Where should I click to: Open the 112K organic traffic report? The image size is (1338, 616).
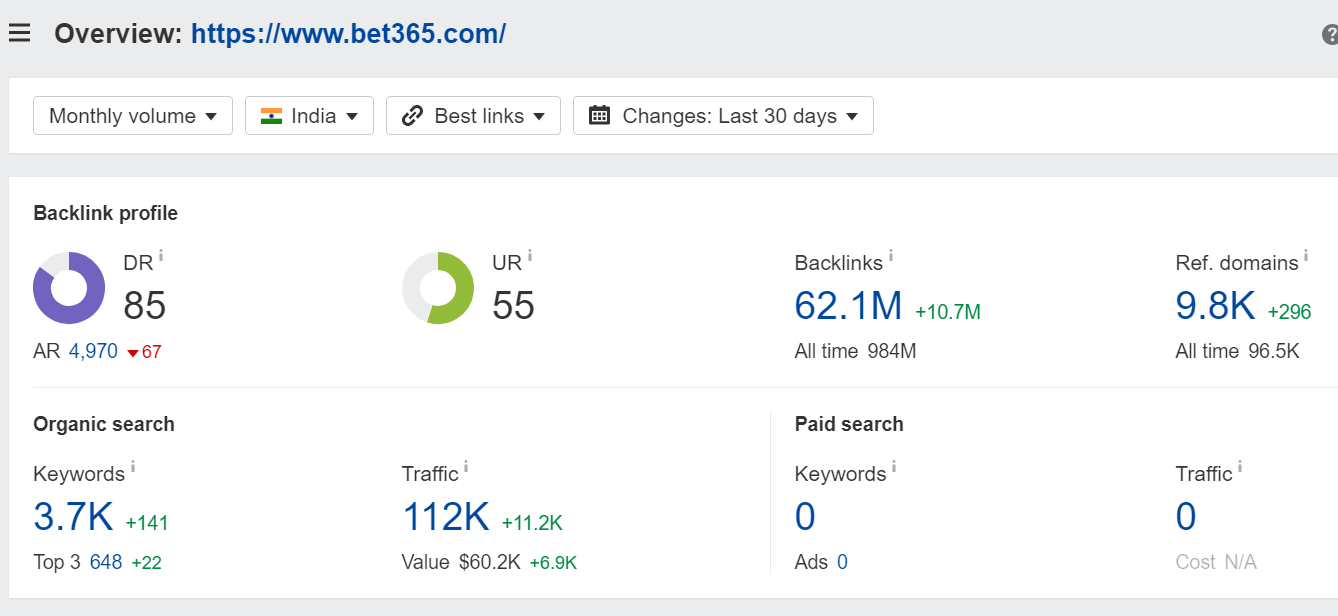[x=446, y=517]
